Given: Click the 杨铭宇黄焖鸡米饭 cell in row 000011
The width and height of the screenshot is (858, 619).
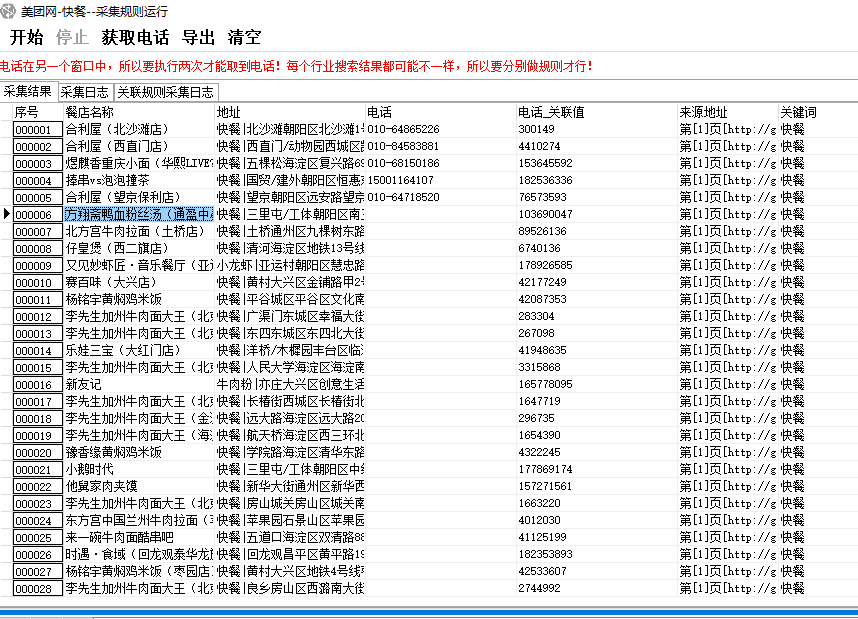Looking at the screenshot, I should point(139,299).
